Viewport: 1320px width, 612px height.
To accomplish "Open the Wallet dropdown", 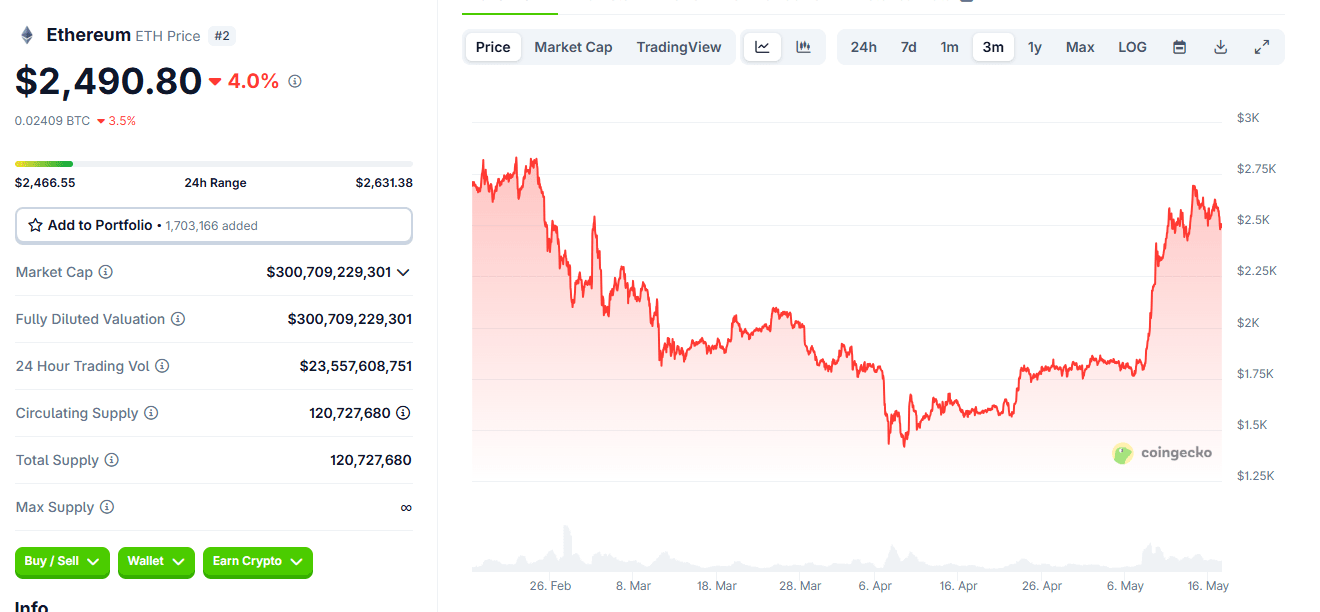I will [156, 562].
